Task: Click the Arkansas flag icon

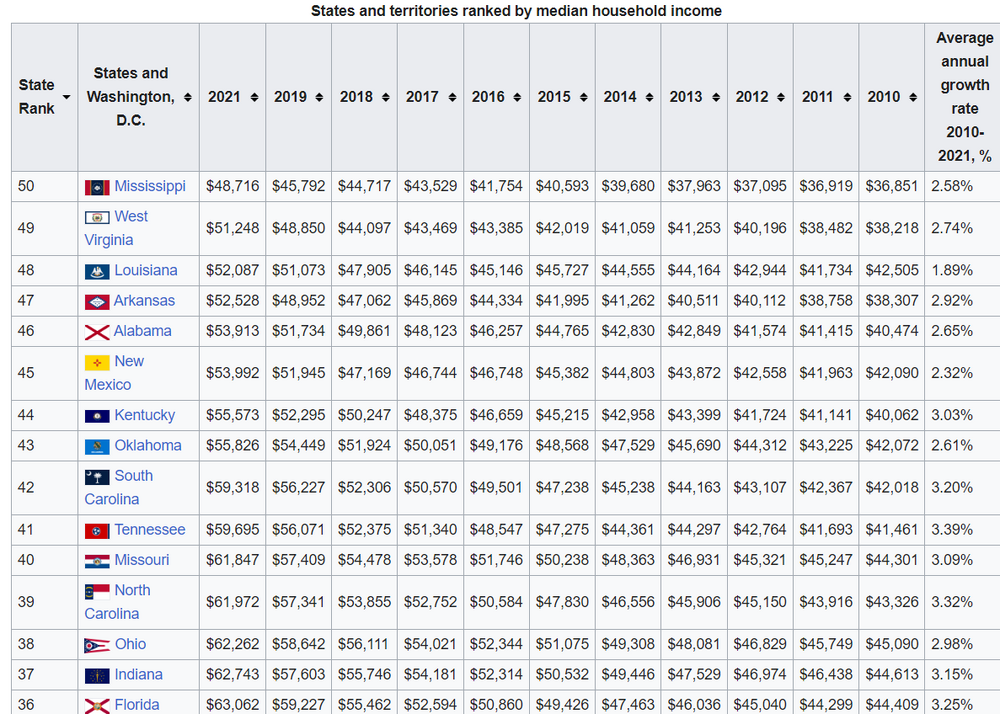Action: tap(97, 301)
